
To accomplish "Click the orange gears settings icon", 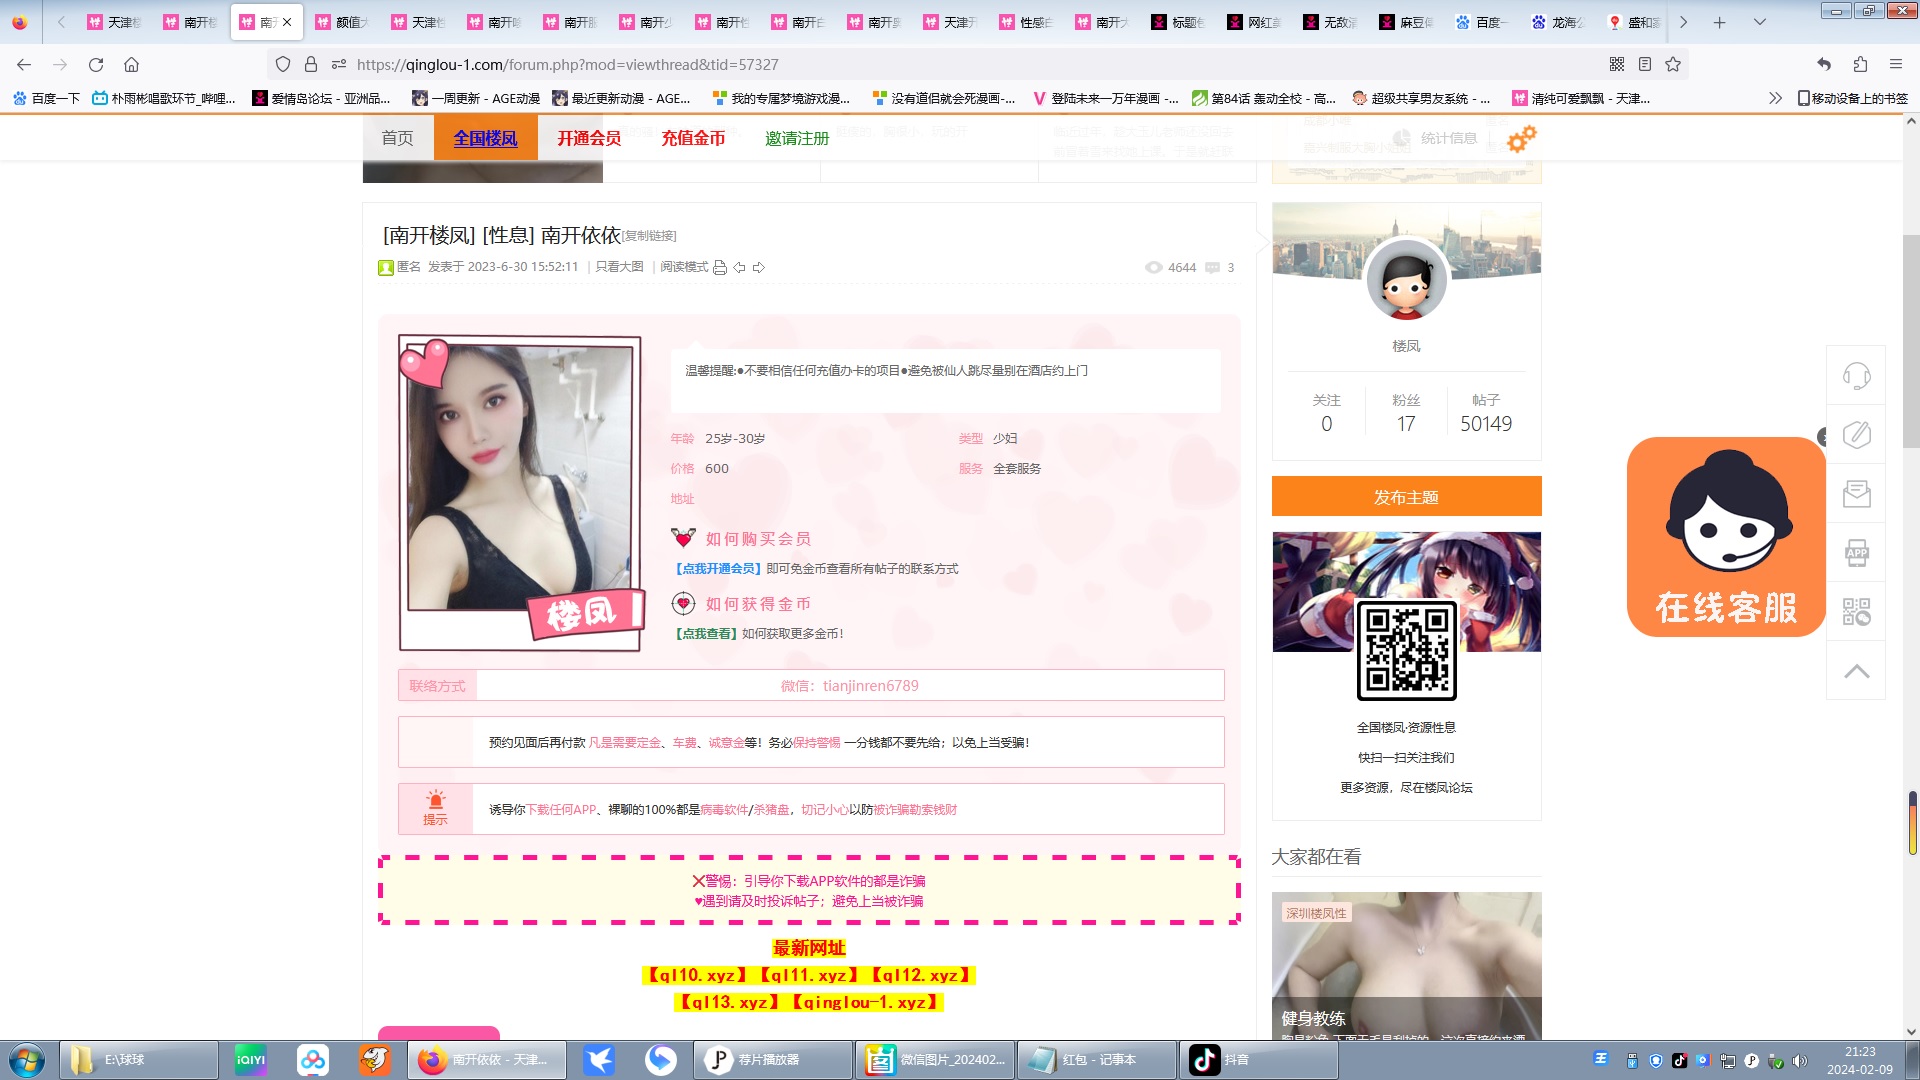I will tap(1521, 139).
